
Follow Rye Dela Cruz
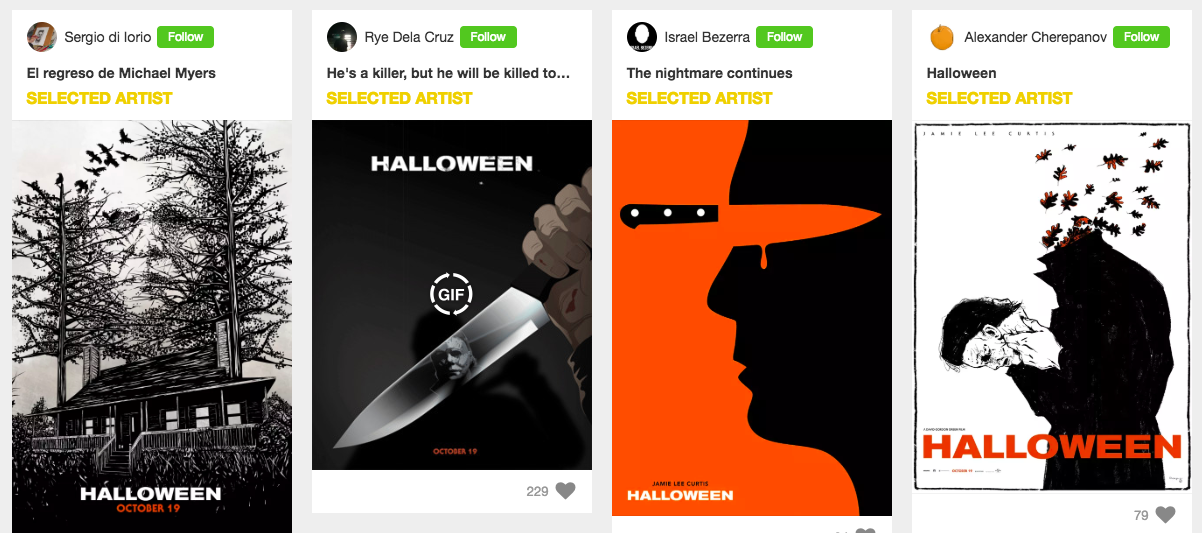click(x=488, y=37)
